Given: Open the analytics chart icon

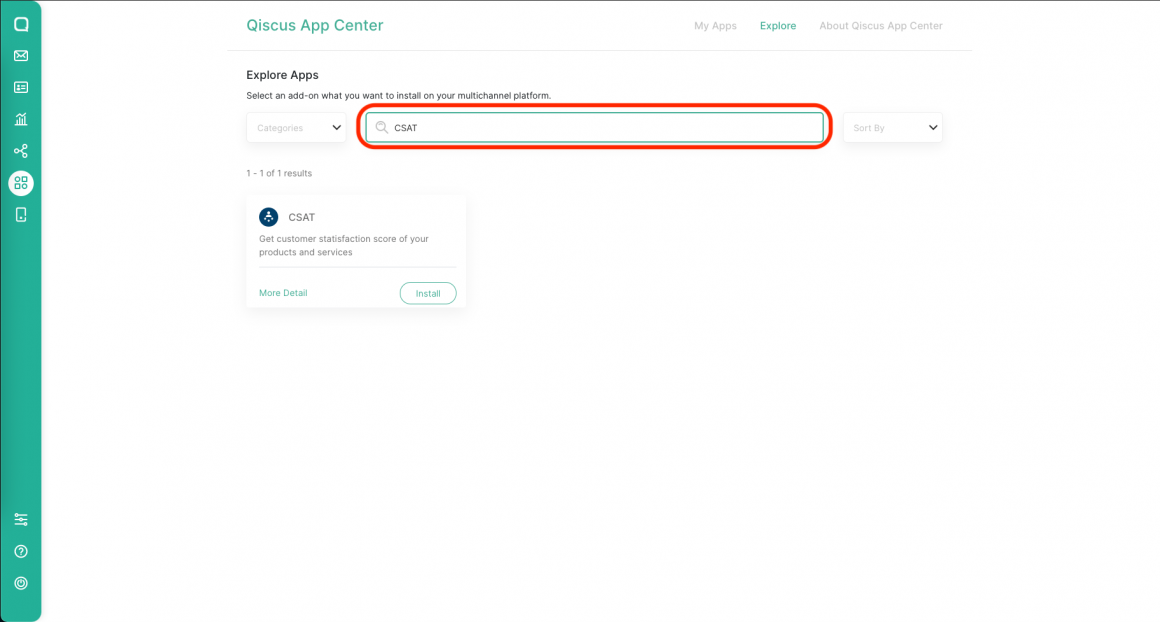Looking at the screenshot, I should [20, 119].
